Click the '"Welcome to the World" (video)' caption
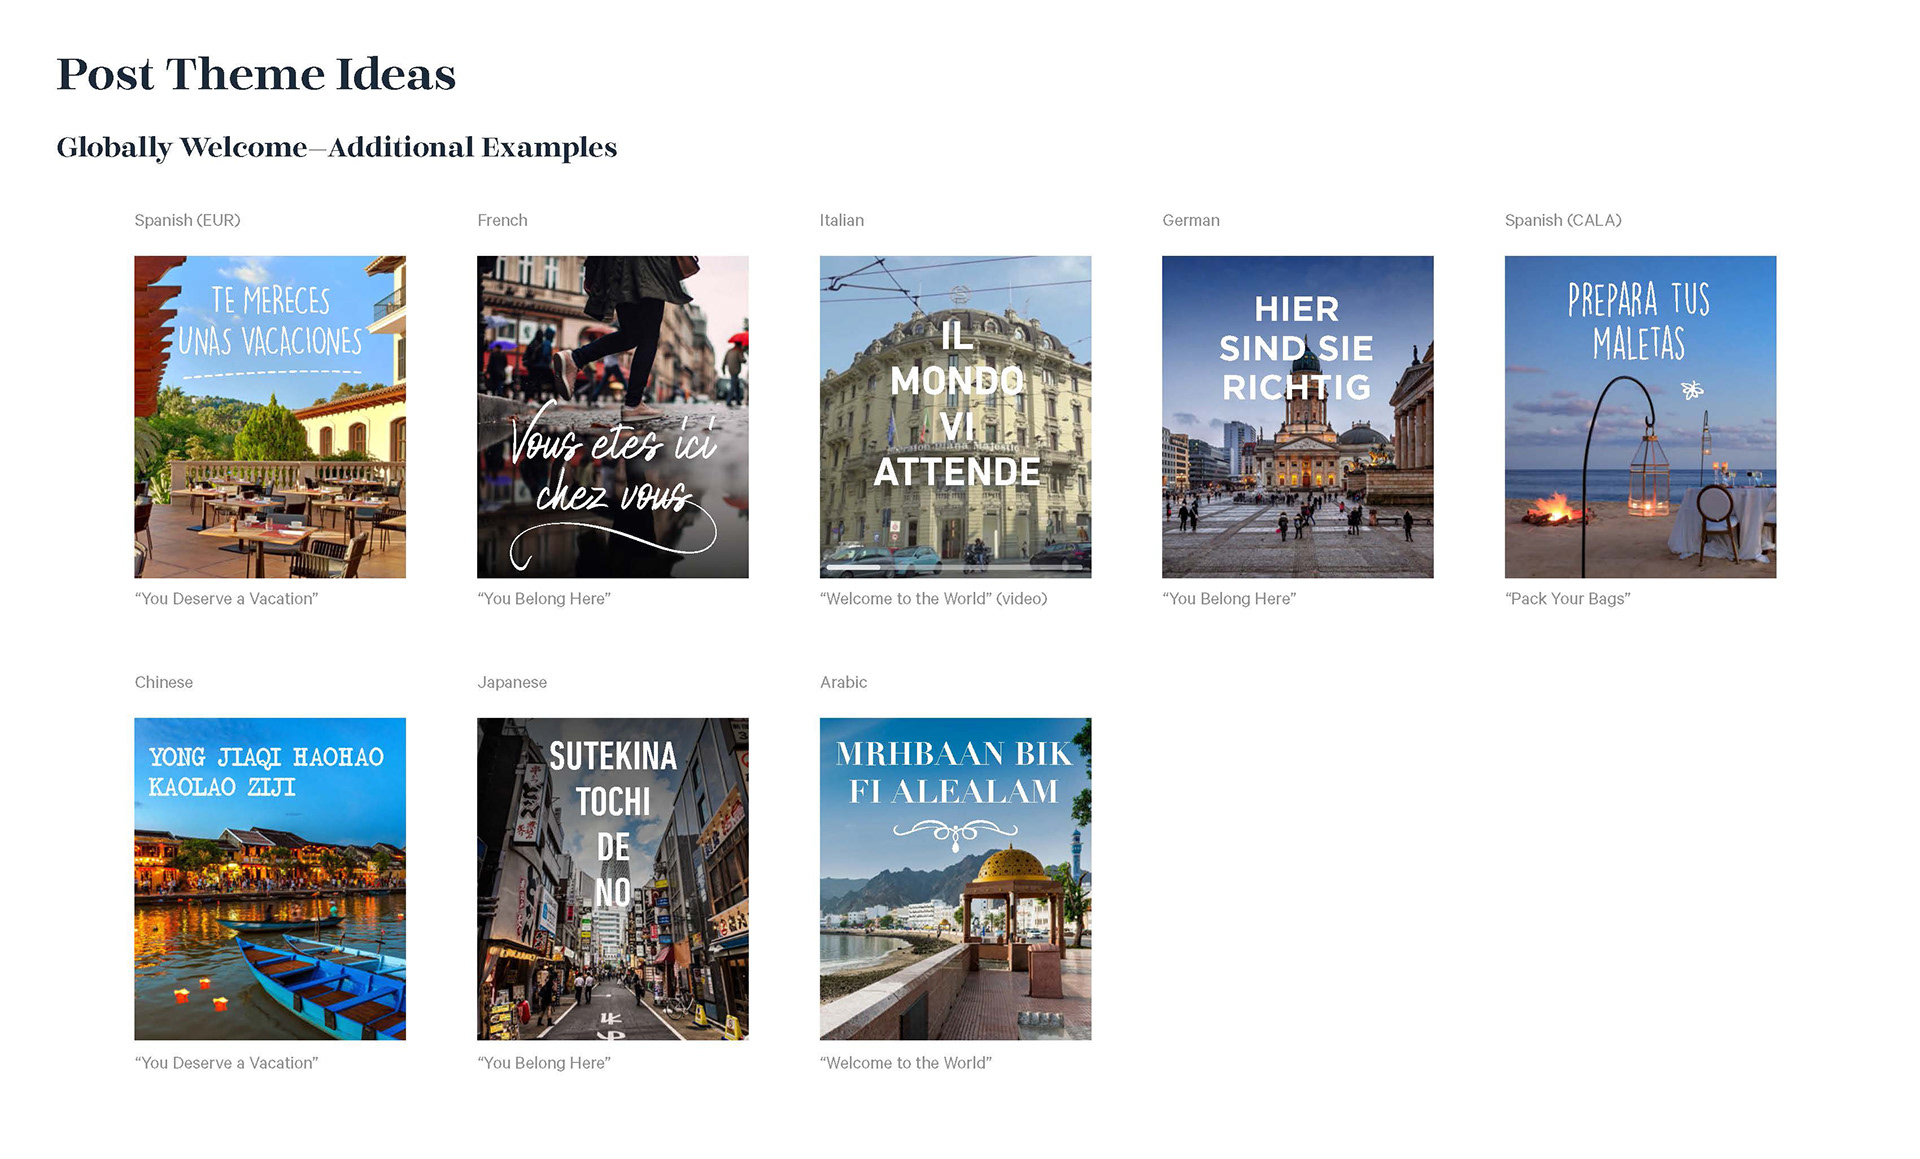The image size is (1920, 1159). [x=933, y=598]
